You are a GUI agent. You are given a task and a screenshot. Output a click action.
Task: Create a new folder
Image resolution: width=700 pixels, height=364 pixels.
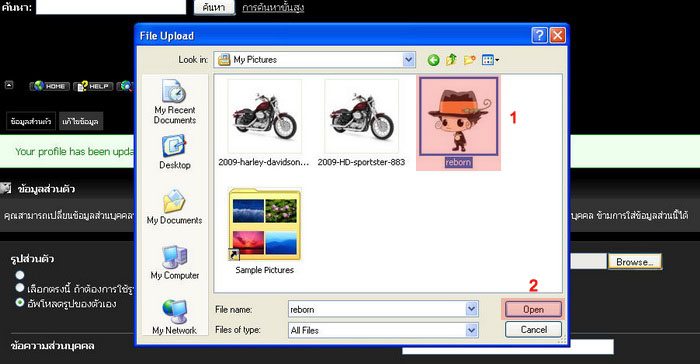pyautogui.click(x=469, y=60)
